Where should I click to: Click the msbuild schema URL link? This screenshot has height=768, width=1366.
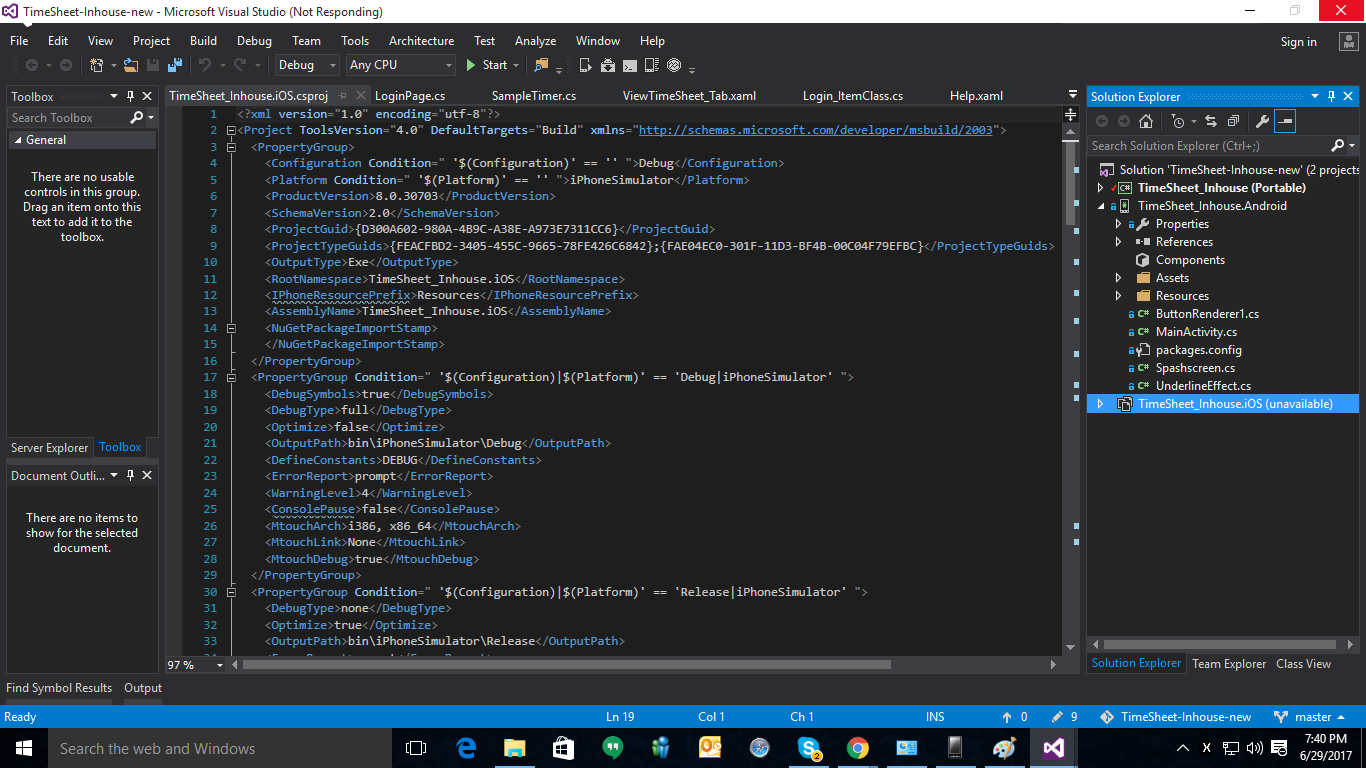pos(815,130)
